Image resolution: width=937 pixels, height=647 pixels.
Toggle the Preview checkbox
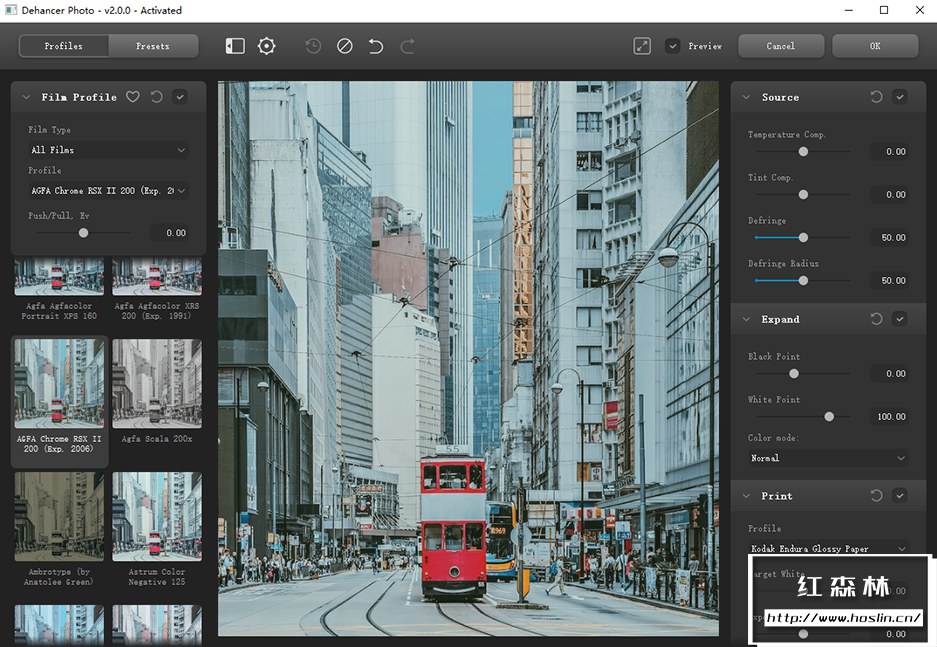point(673,46)
